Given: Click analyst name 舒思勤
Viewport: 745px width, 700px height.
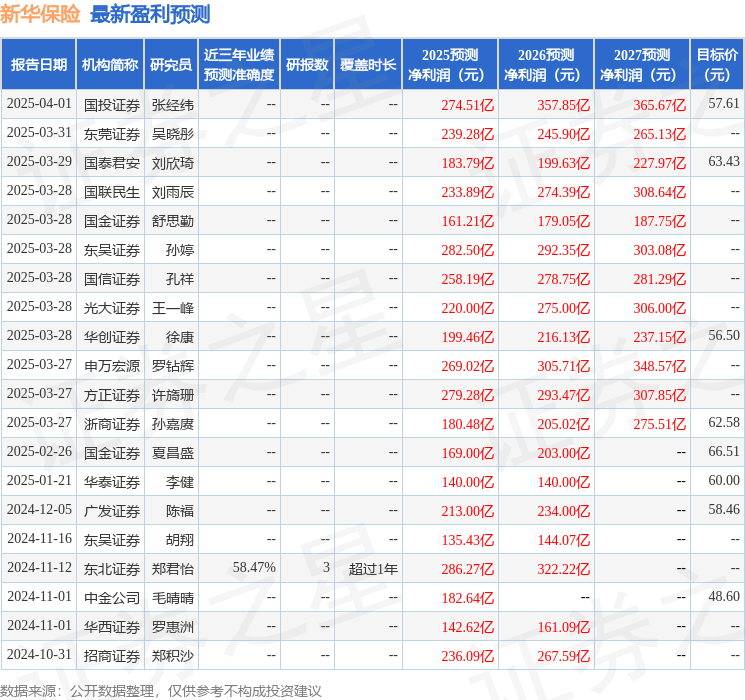Looking at the screenshot, I should pyautogui.click(x=172, y=221).
